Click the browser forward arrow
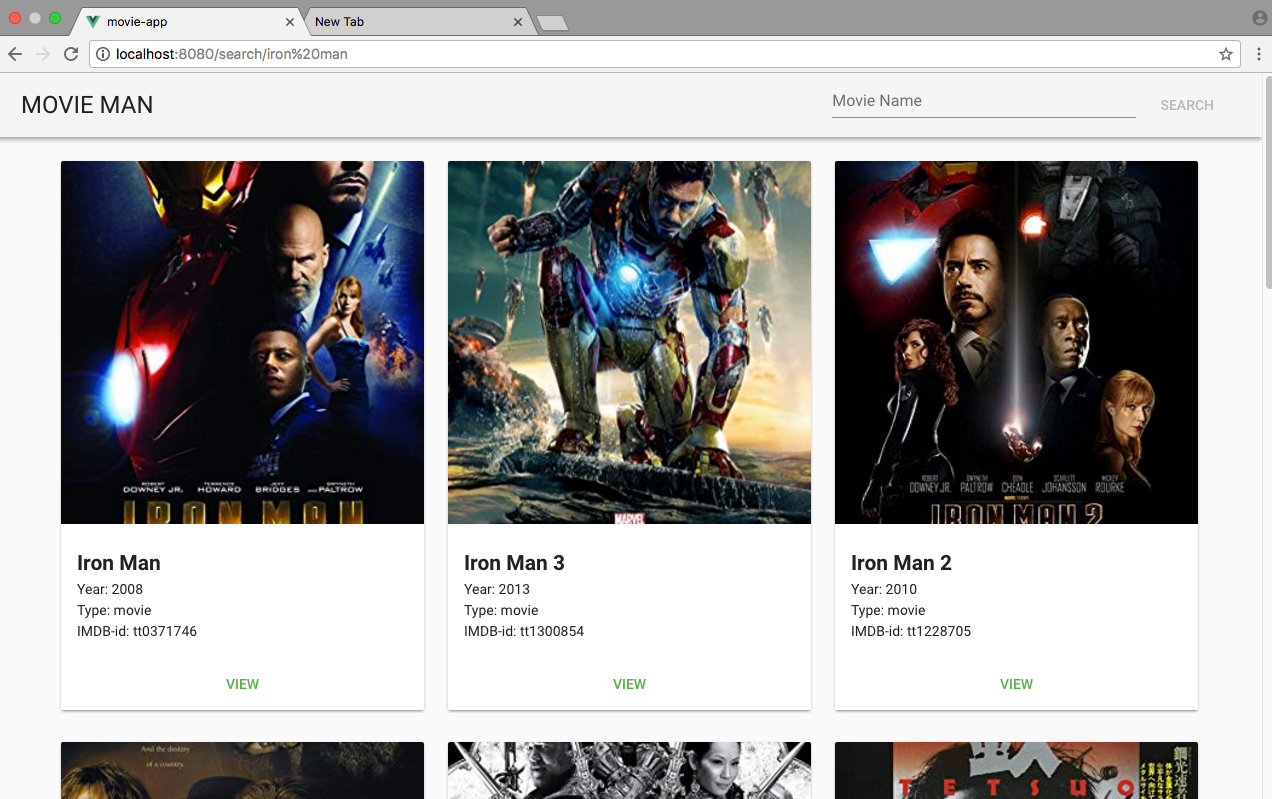The image size is (1272, 799). (43, 54)
